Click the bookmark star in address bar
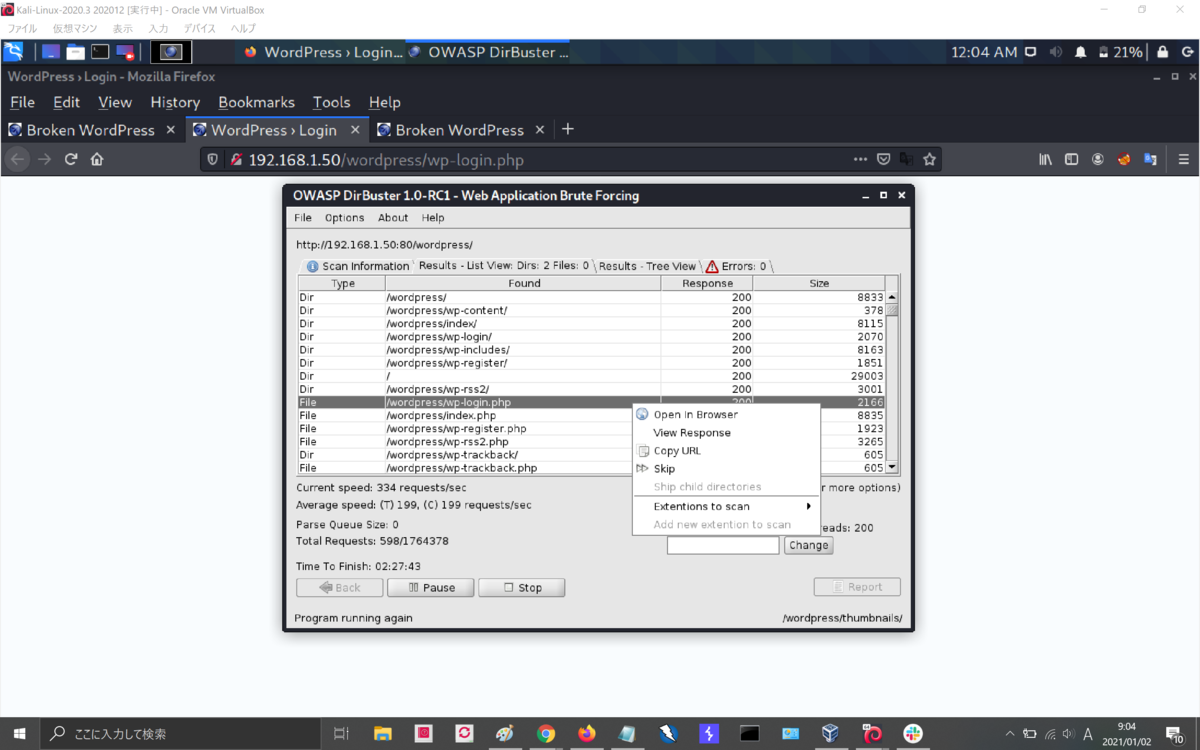Image resolution: width=1200 pixels, height=750 pixels. point(929,159)
